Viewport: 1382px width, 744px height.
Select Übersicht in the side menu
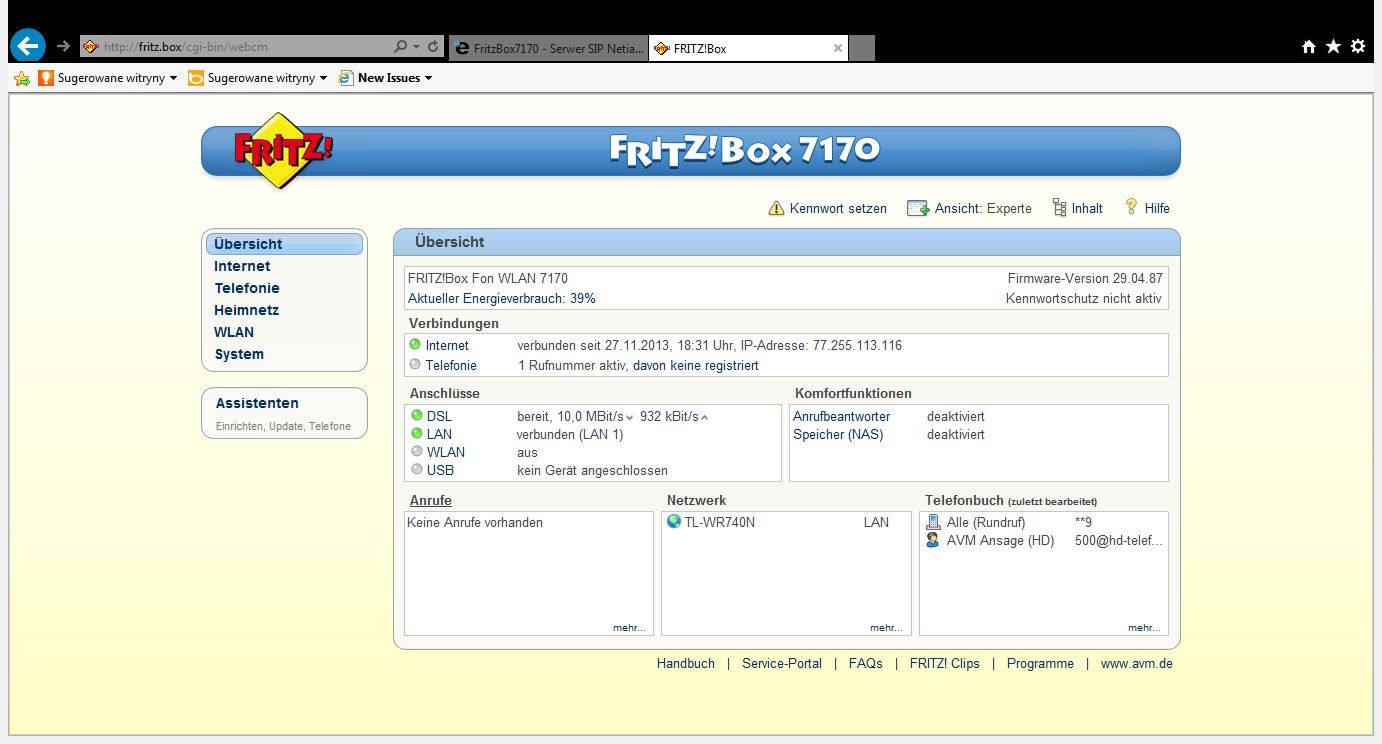click(x=284, y=244)
